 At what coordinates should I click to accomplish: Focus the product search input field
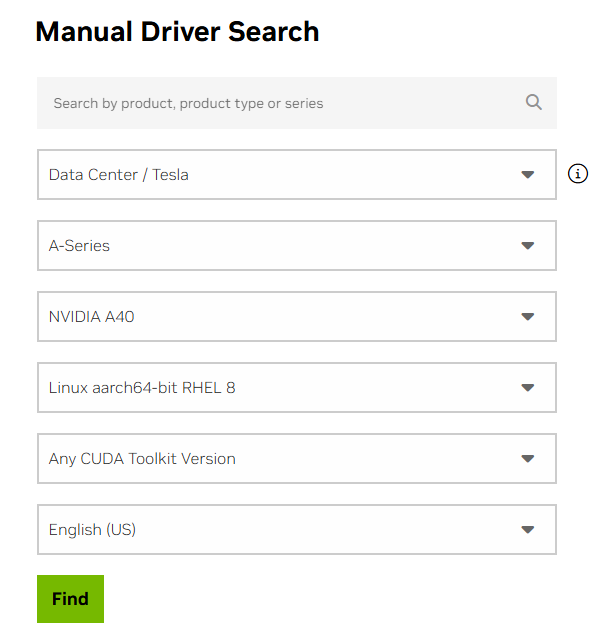pos(297,103)
